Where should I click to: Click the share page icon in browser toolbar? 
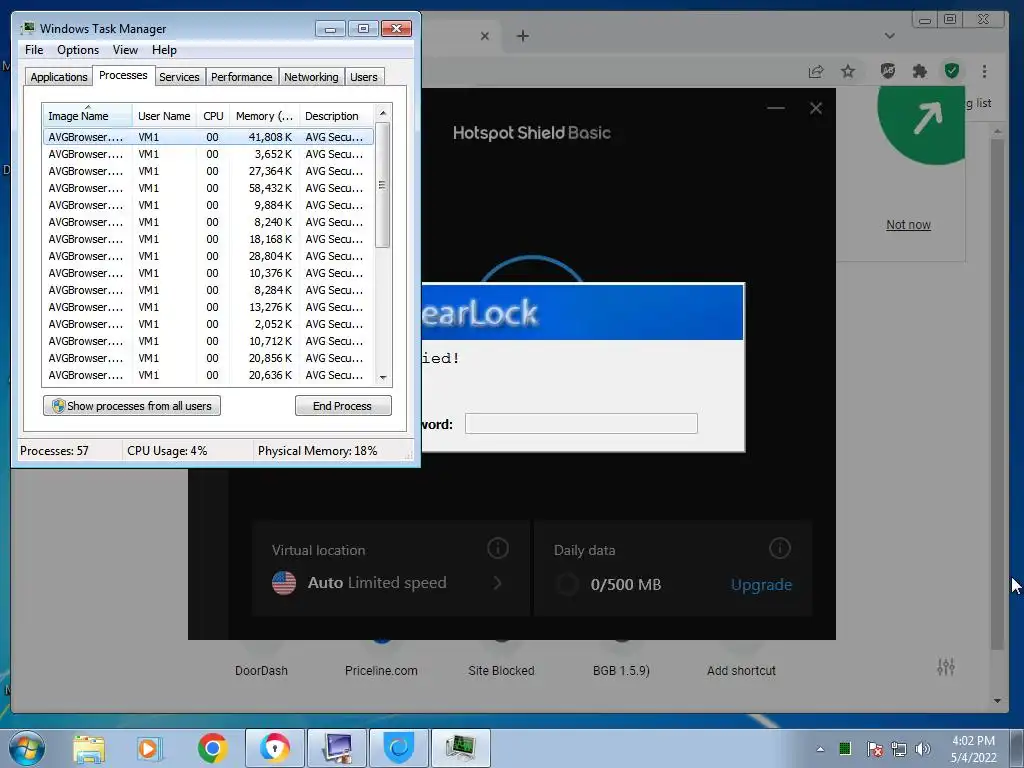[816, 71]
